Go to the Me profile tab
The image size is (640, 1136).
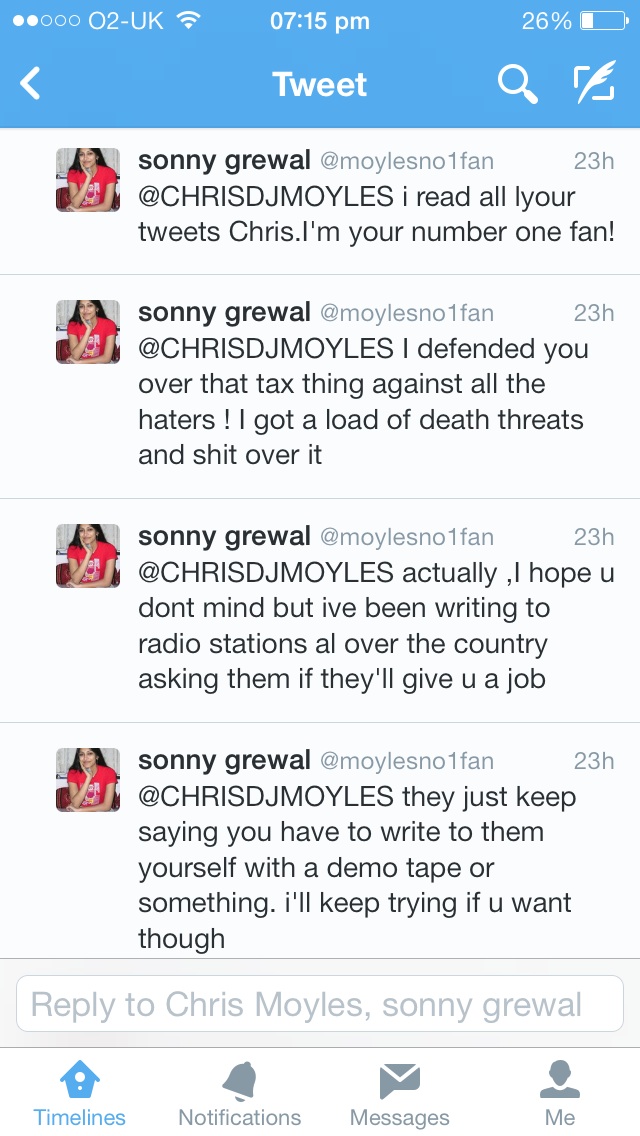pos(560,1093)
